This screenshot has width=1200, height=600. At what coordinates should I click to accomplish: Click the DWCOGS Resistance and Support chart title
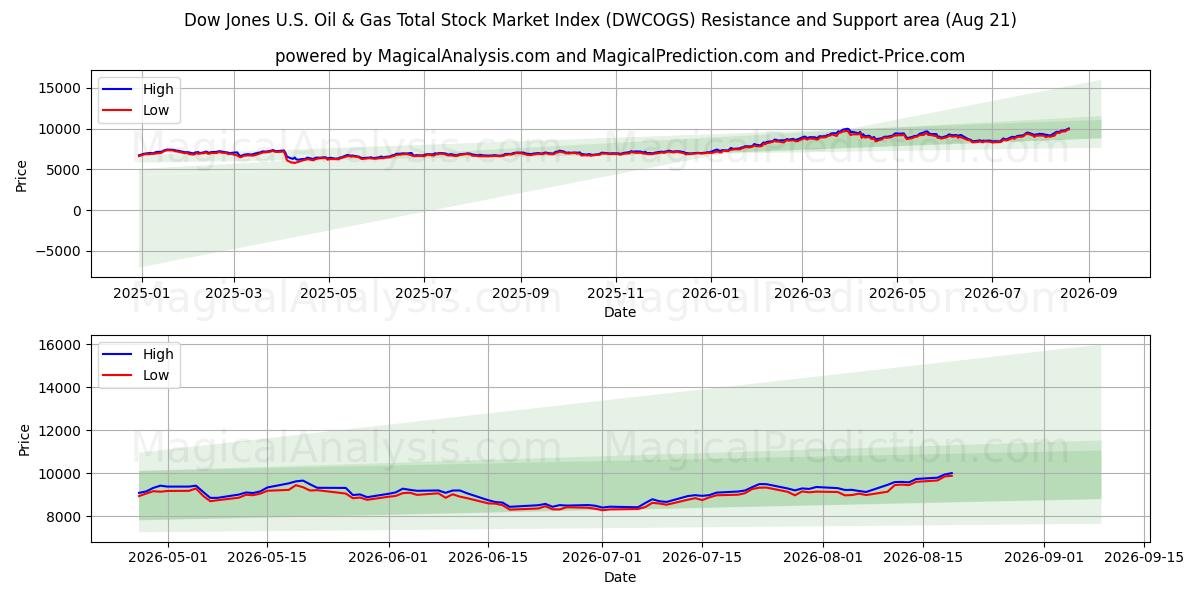click(x=600, y=20)
